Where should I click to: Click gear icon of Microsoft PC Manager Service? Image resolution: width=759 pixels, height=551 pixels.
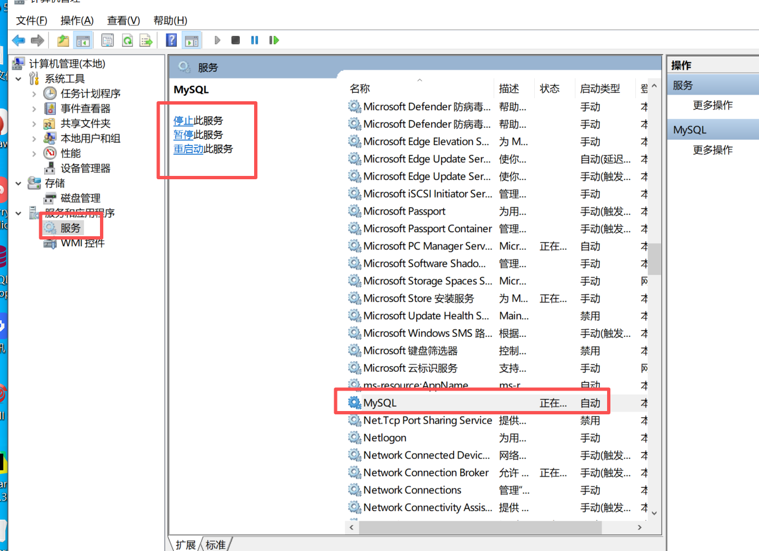(355, 246)
